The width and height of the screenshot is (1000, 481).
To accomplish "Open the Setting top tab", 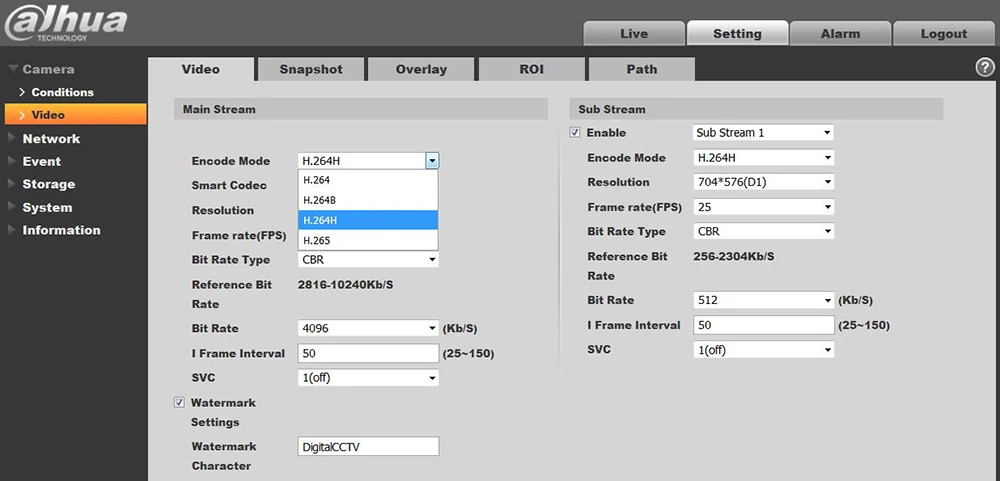I will coord(737,33).
